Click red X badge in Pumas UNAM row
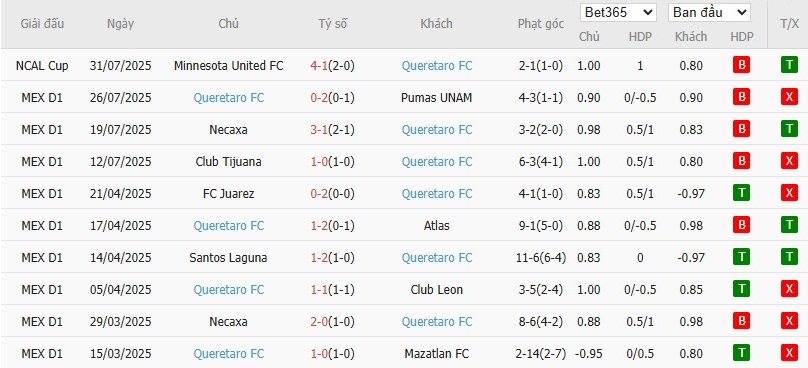 pos(789,97)
